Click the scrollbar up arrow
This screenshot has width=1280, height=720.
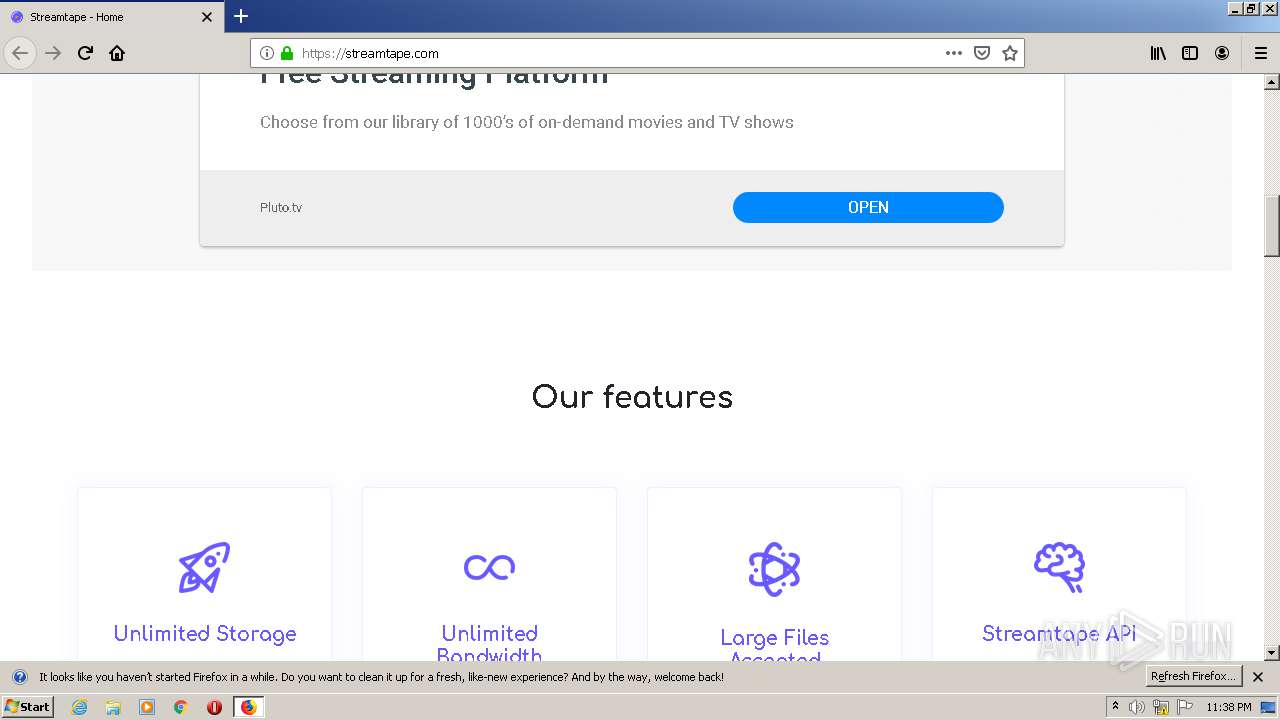[1272, 82]
